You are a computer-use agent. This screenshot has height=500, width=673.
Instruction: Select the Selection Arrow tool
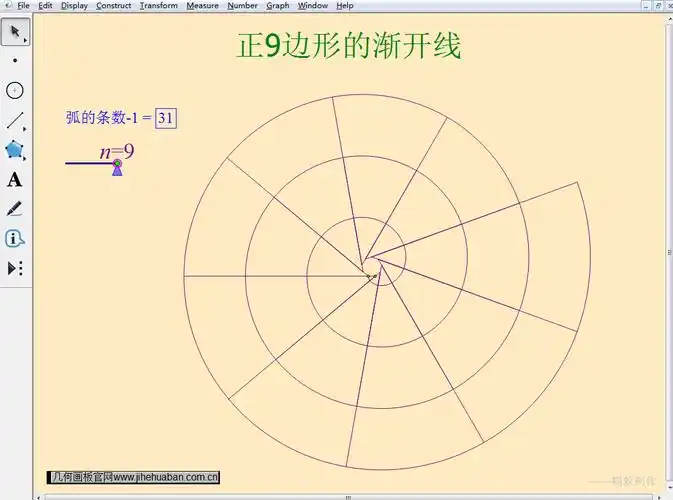tap(16, 32)
